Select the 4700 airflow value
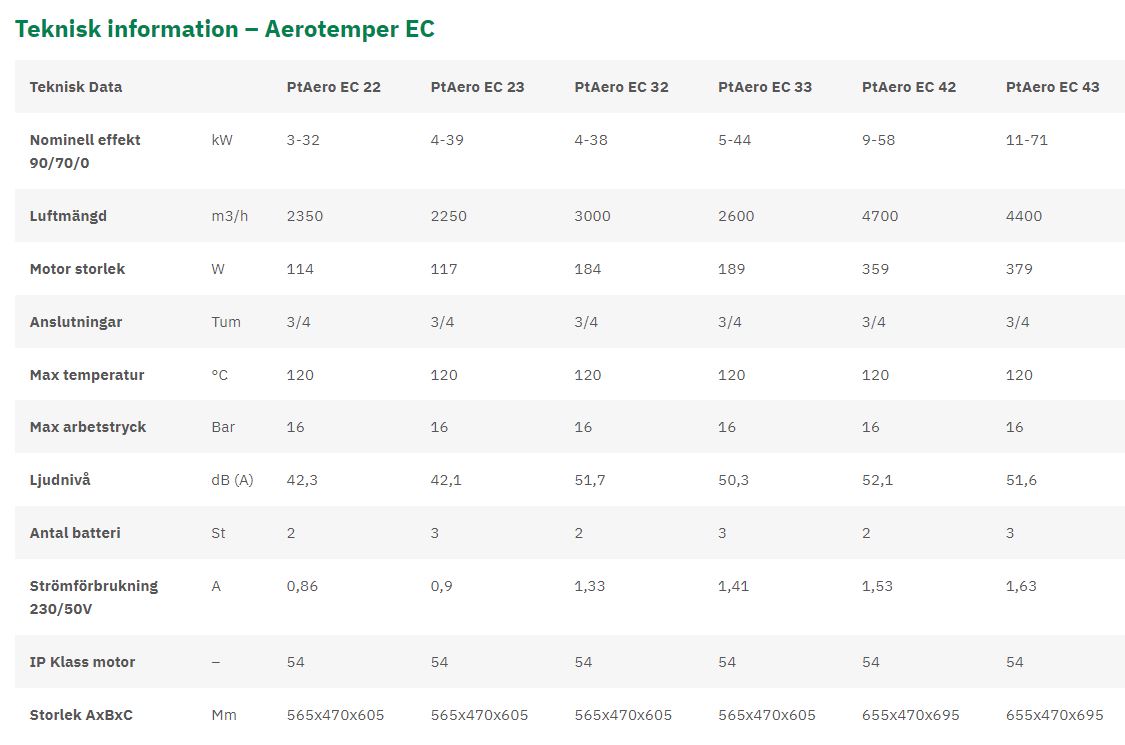1125x745 pixels. 880,216
